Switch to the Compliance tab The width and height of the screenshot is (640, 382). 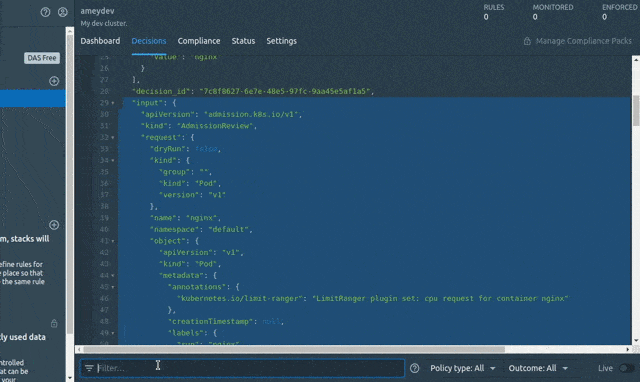point(199,41)
